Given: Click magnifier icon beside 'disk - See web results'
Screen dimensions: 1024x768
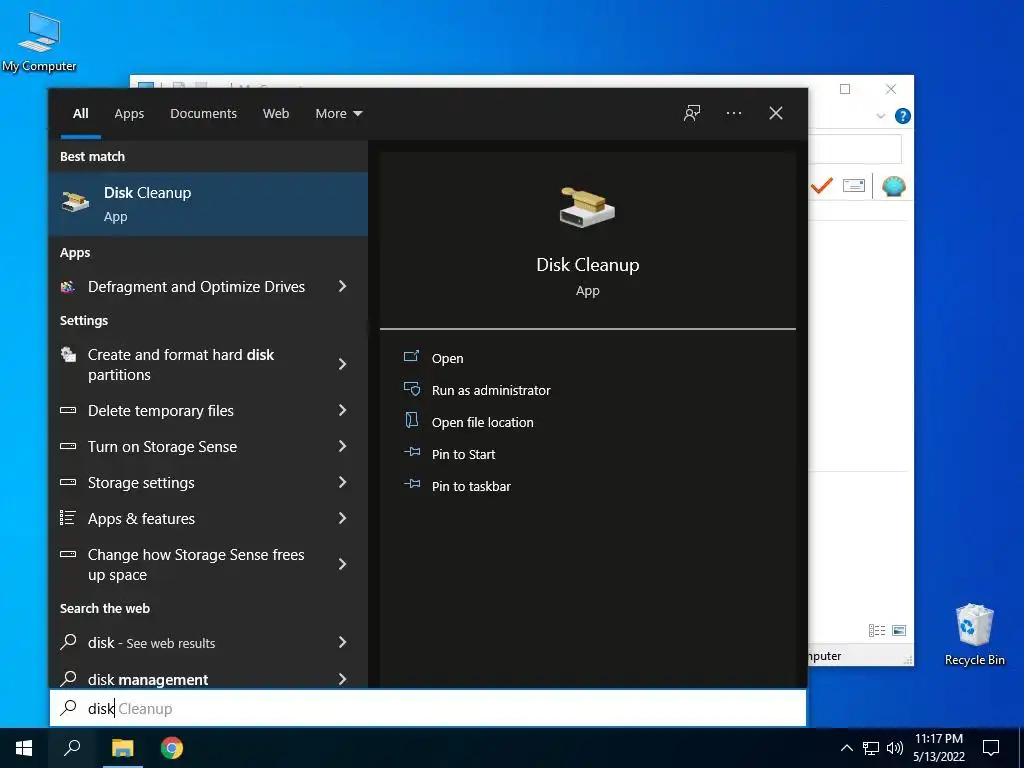Looking at the screenshot, I should (68, 642).
